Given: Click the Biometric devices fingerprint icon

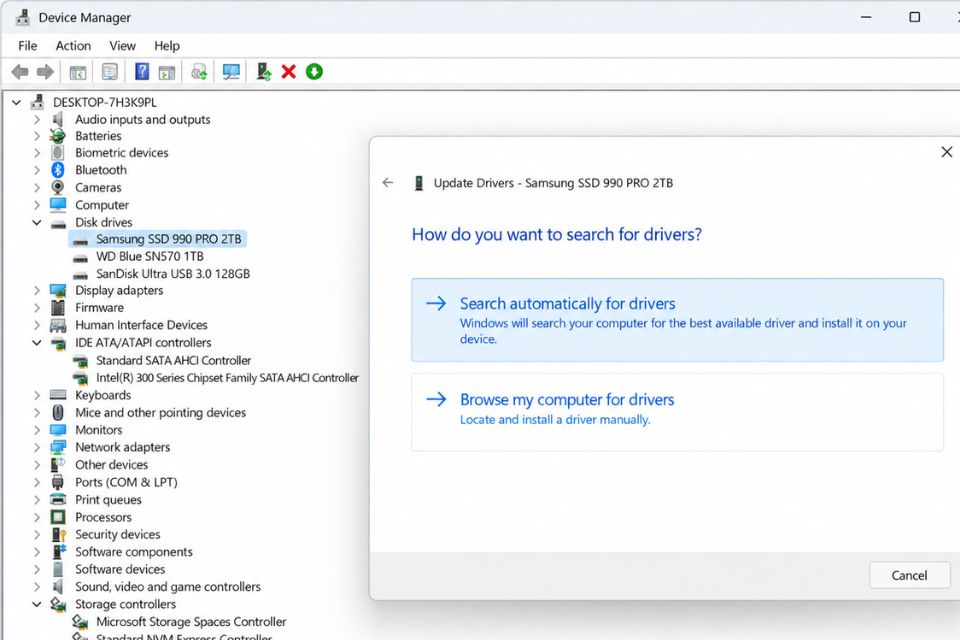Looking at the screenshot, I should pos(58,152).
